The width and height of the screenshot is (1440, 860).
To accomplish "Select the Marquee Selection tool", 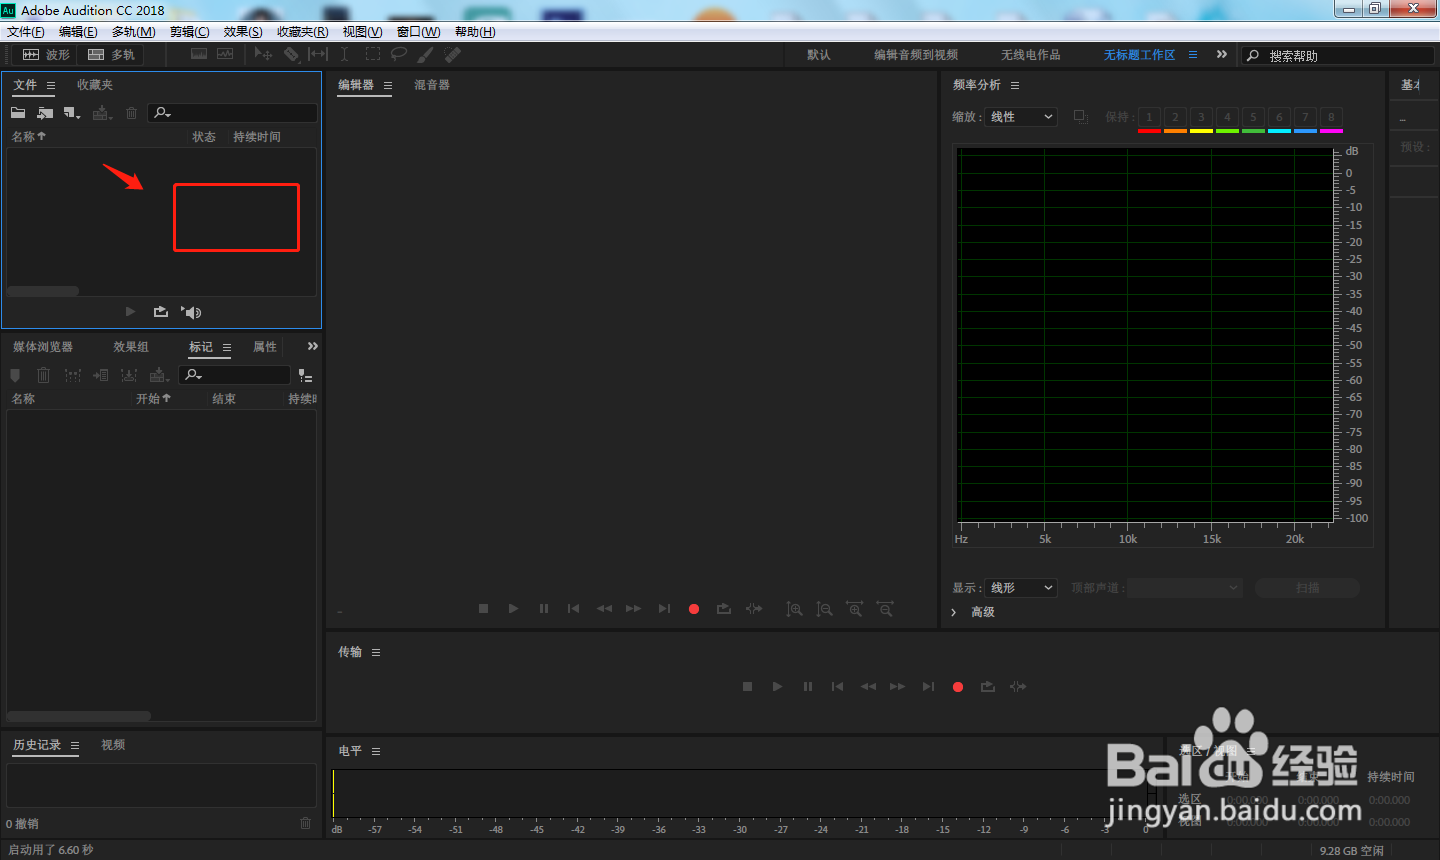I will [373, 54].
